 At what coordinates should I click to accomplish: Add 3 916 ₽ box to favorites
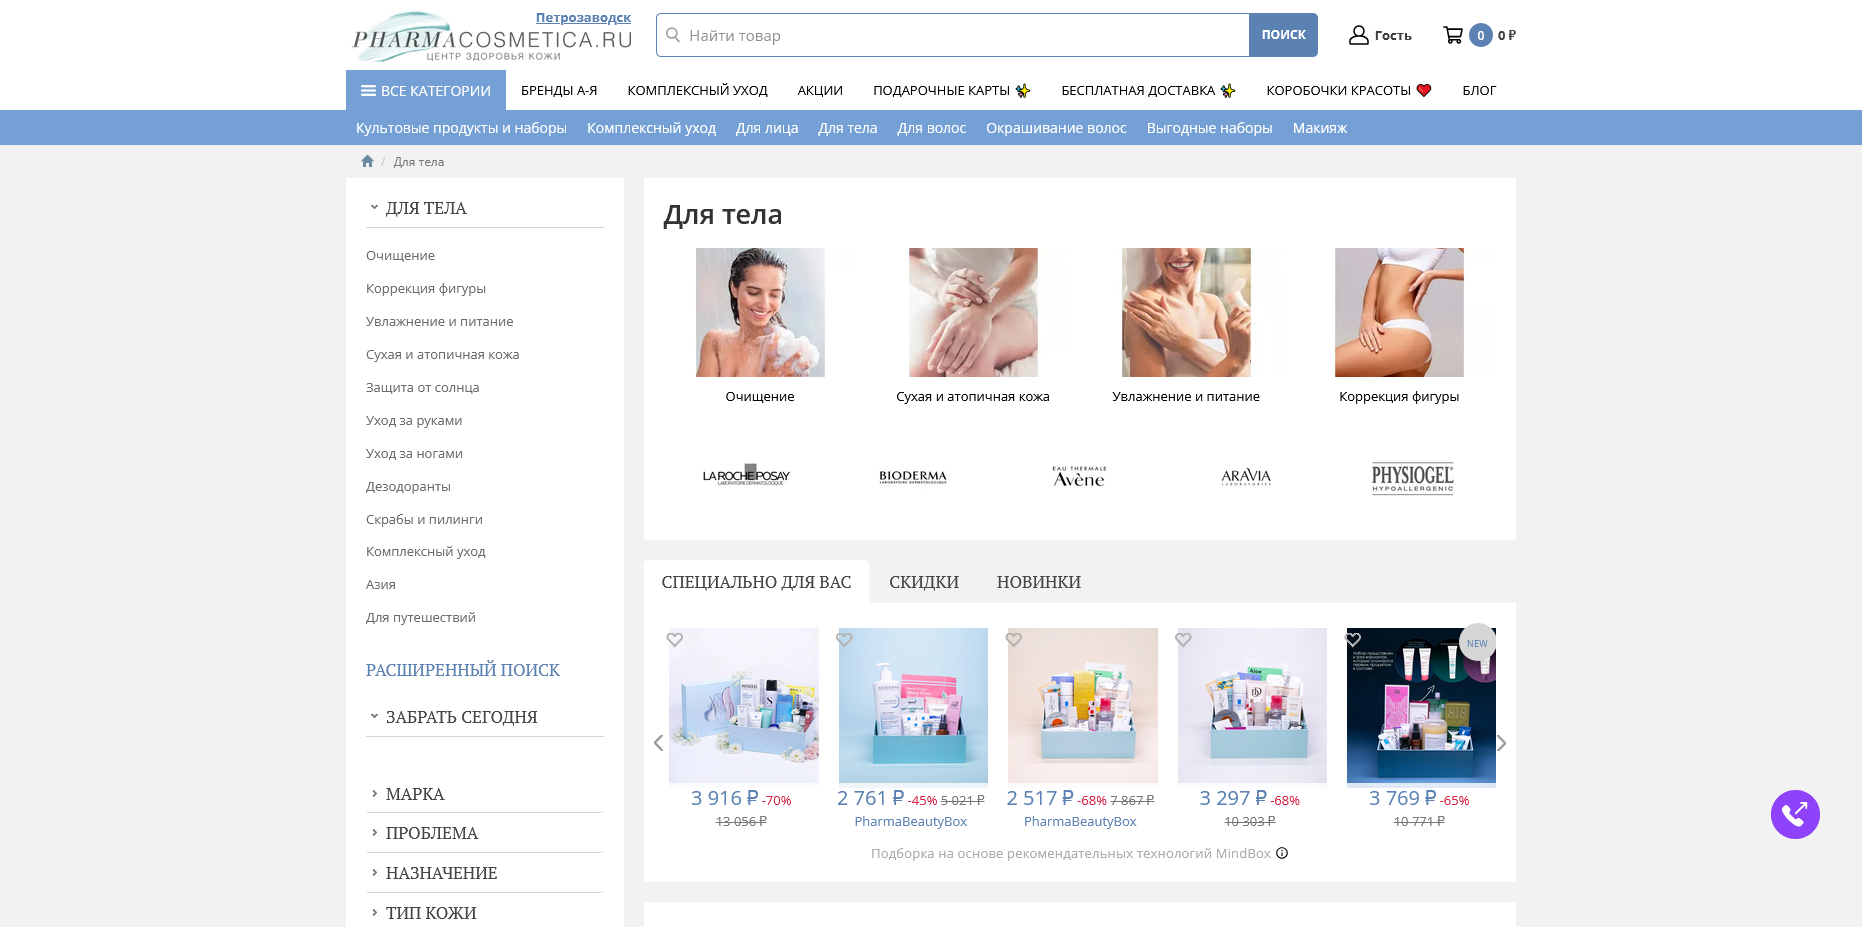(675, 639)
